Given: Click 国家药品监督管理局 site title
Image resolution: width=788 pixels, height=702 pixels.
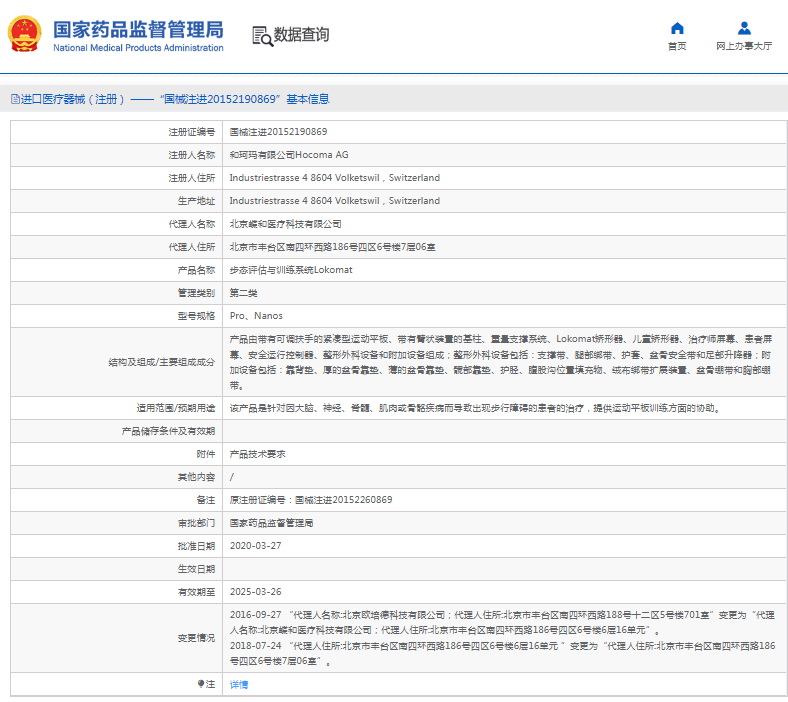Looking at the screenshot, I should (138, 29).
